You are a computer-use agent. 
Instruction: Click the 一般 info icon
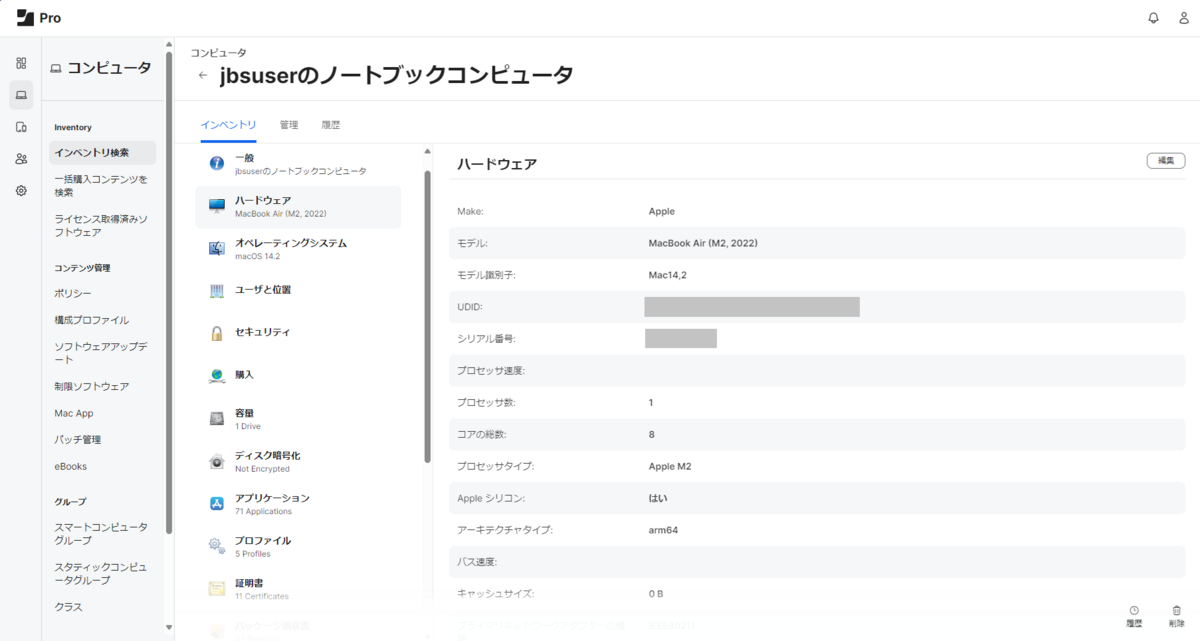(x=217, y=163)
